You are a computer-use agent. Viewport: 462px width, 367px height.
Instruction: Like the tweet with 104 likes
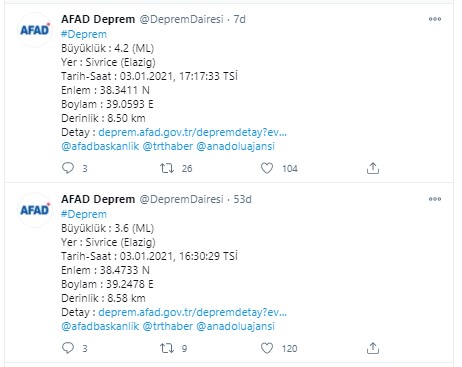click(267, 168)
